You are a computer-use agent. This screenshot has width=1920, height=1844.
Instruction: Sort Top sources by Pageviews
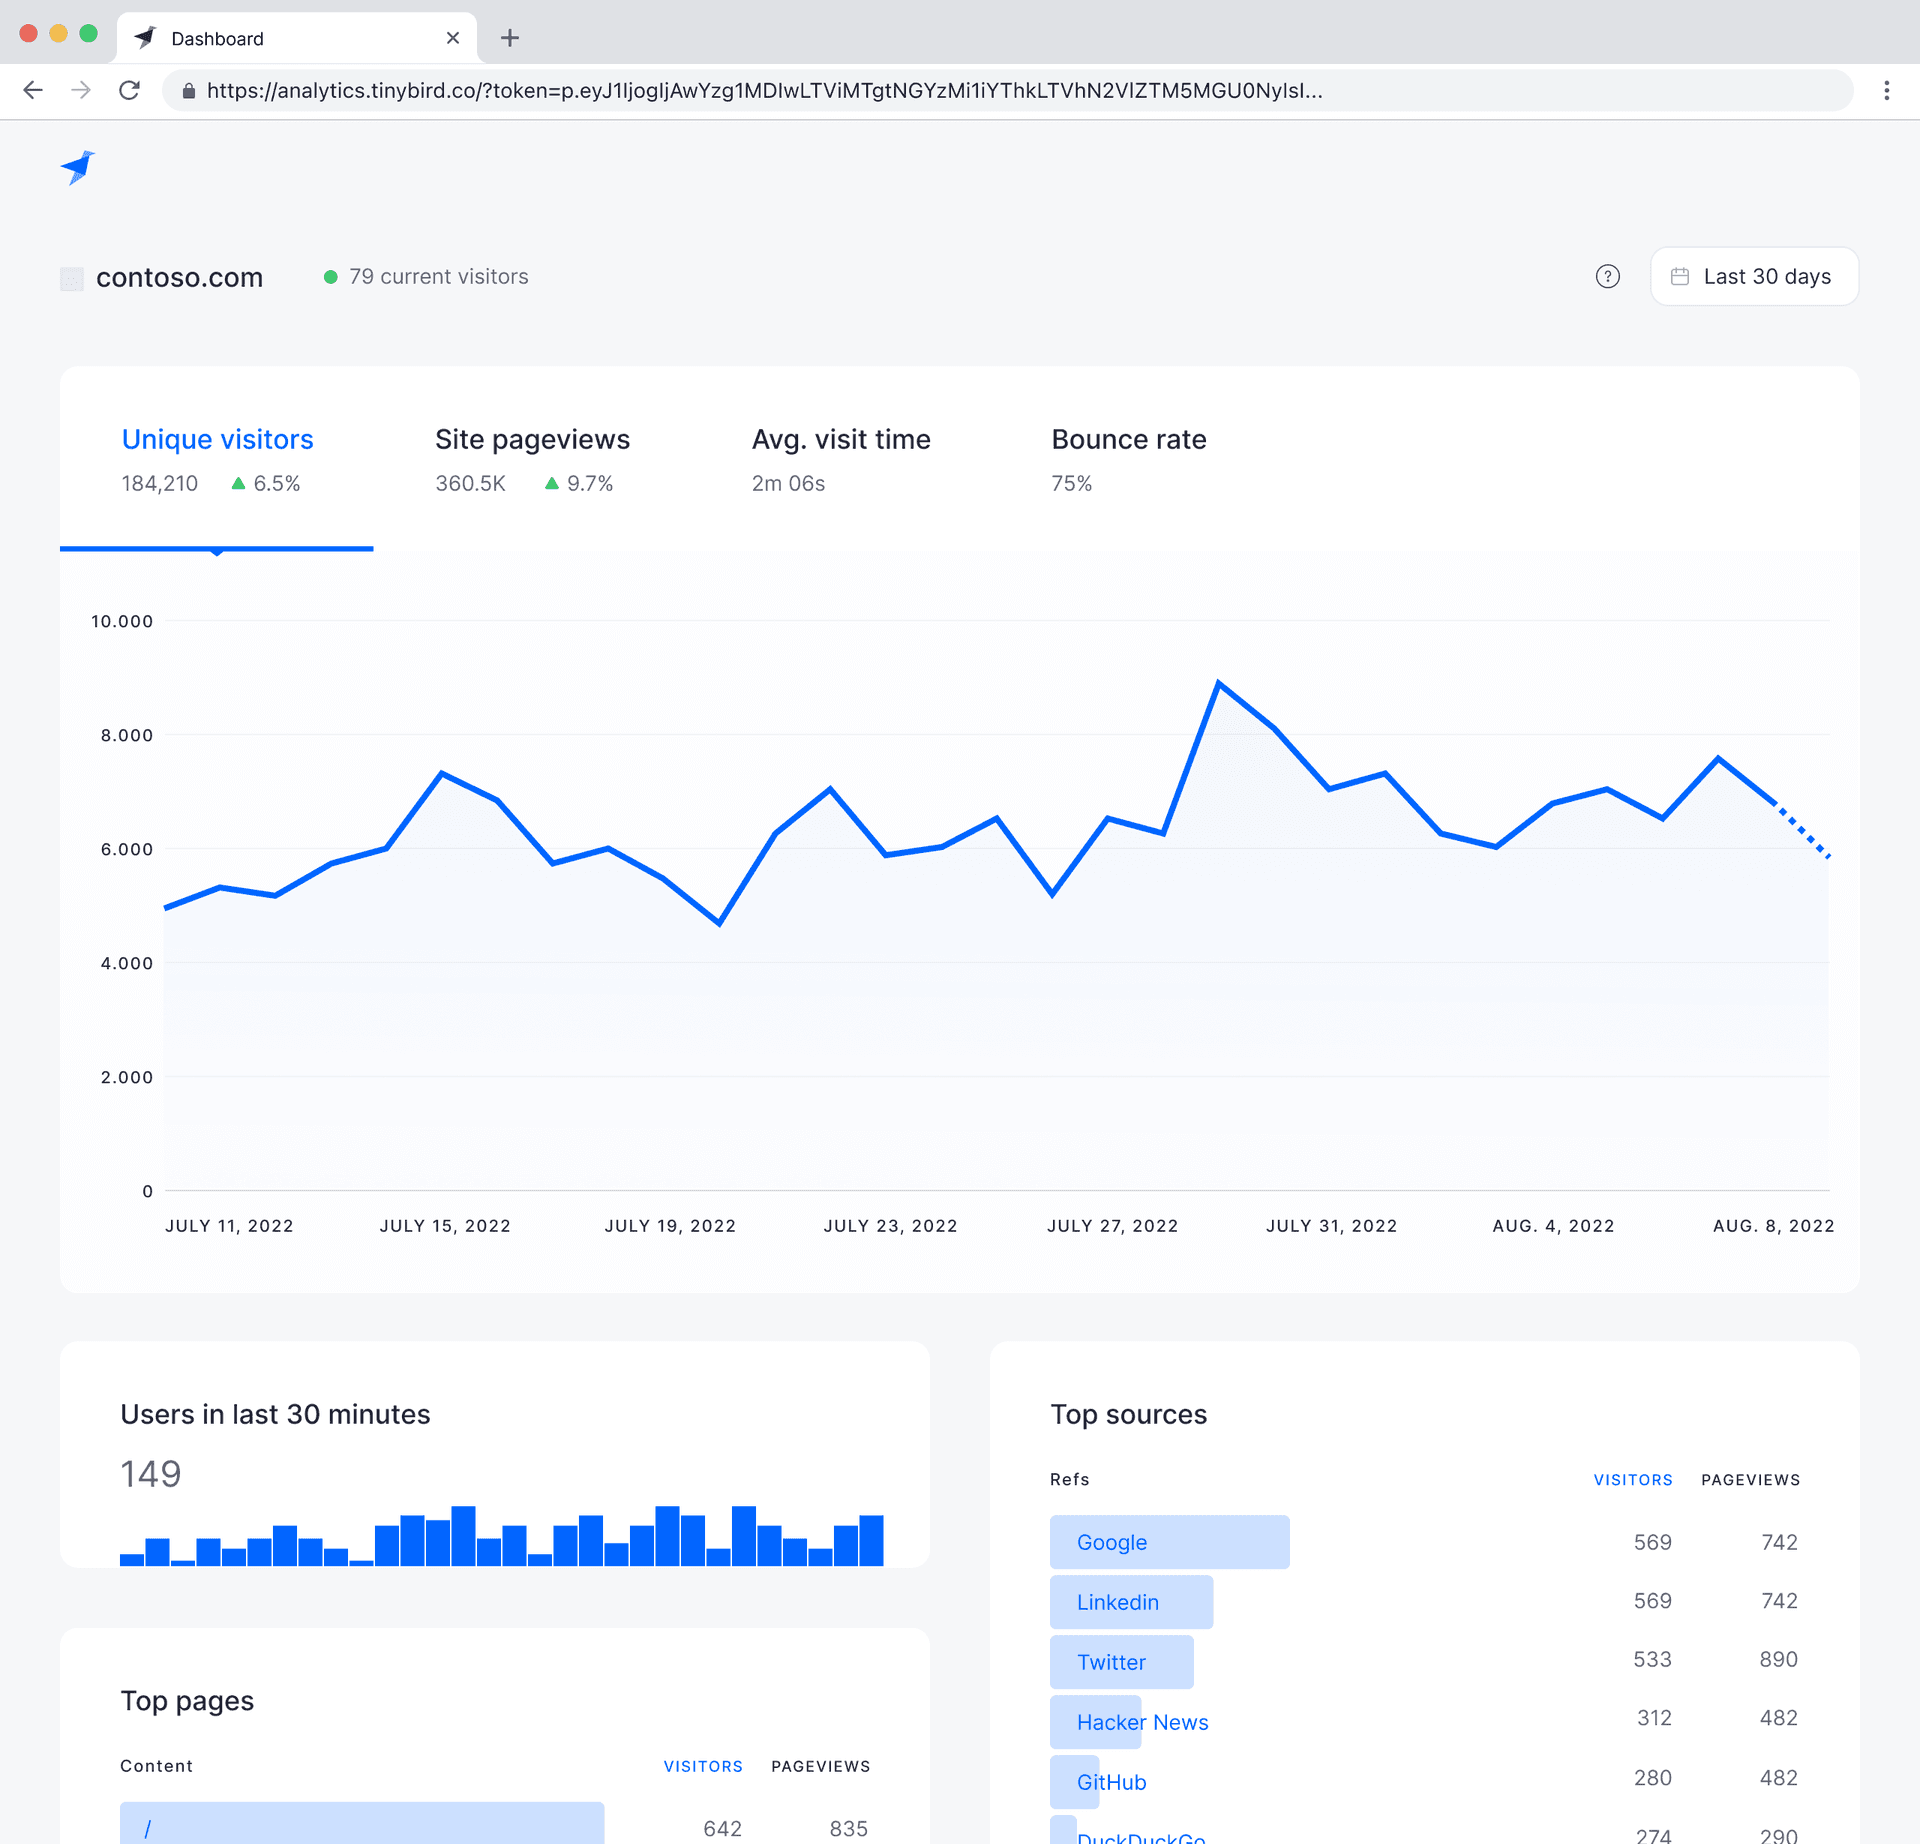pyautogui.click(x=1750, y=1480)
